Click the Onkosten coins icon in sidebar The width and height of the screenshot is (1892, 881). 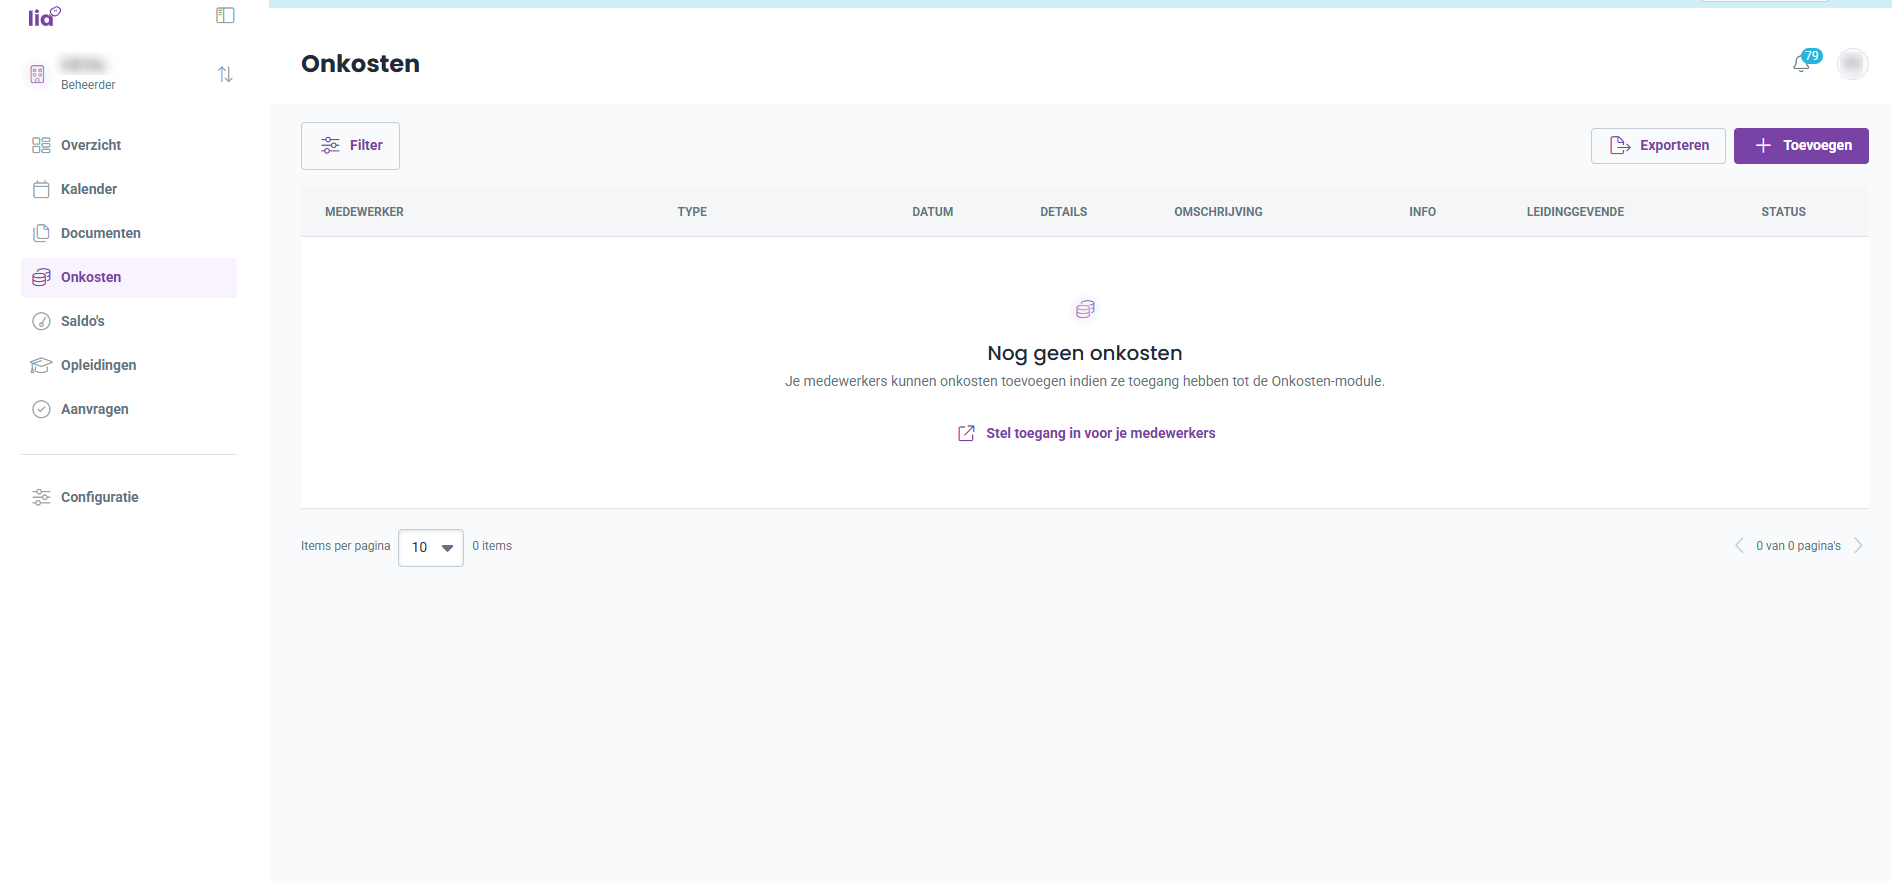pos(41,277)
